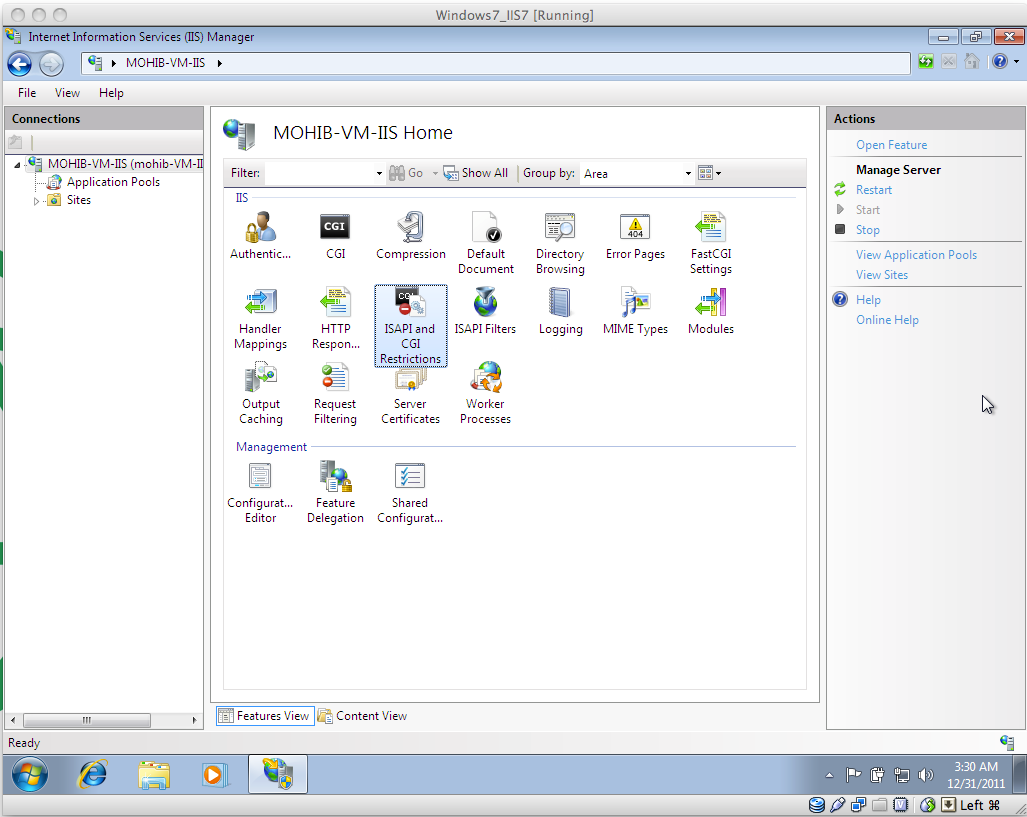Open the MIME Types icon
Screen dimensions: 1027x817
tap(635, 303)
